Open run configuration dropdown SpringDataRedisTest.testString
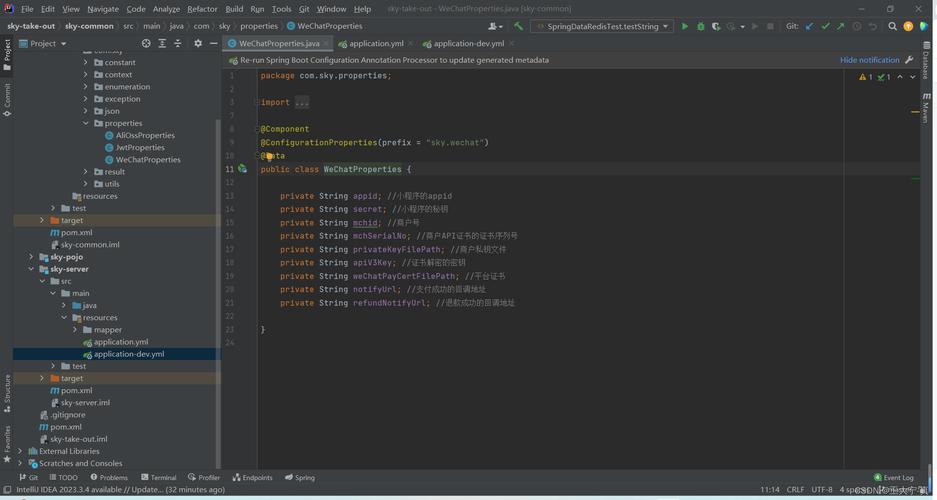Screen dimensions: 937x500 click(x=602, y=26)
